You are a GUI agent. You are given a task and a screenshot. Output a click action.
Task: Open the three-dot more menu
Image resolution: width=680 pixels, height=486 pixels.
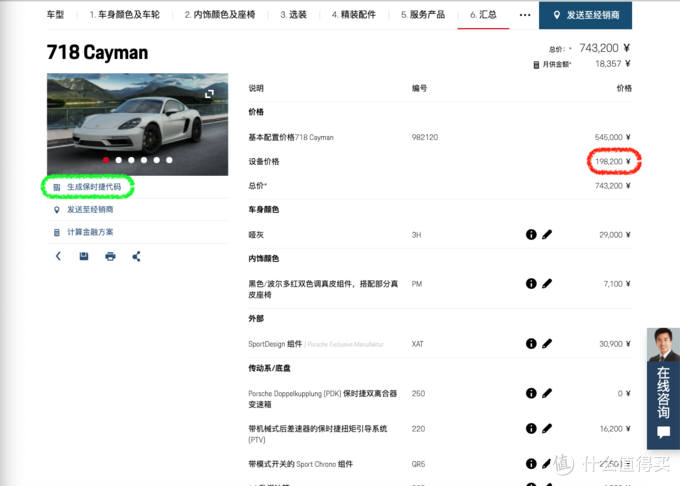point(525,15)
